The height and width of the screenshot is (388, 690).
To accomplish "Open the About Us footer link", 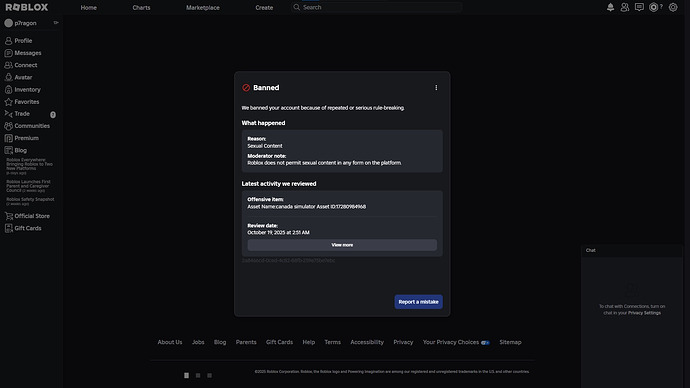I will click(x=170, y=342).
